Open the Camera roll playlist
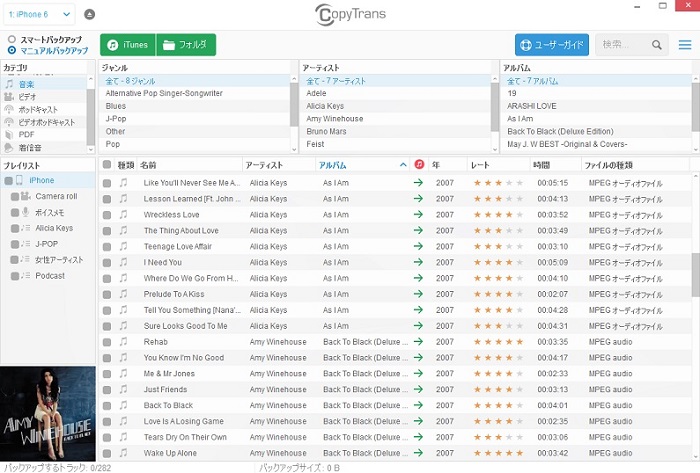 coord(56,196)
